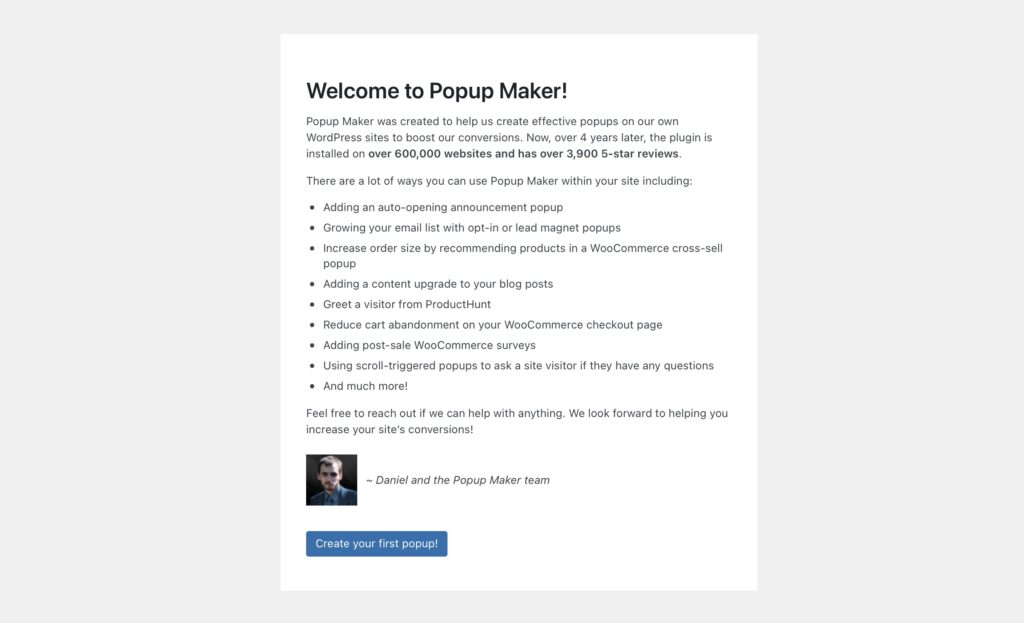Click the "And much more!" bullet item
Image resolution: width=1024 pixels, height=623 pixels.
[x=365, y=386]
